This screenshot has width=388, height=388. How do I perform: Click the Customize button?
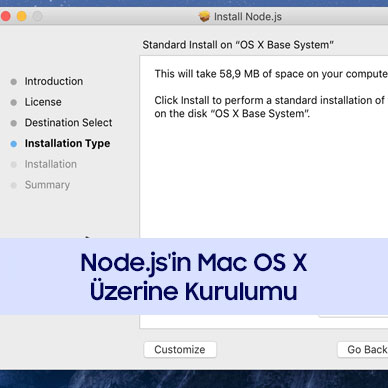[x=180, y=350]
